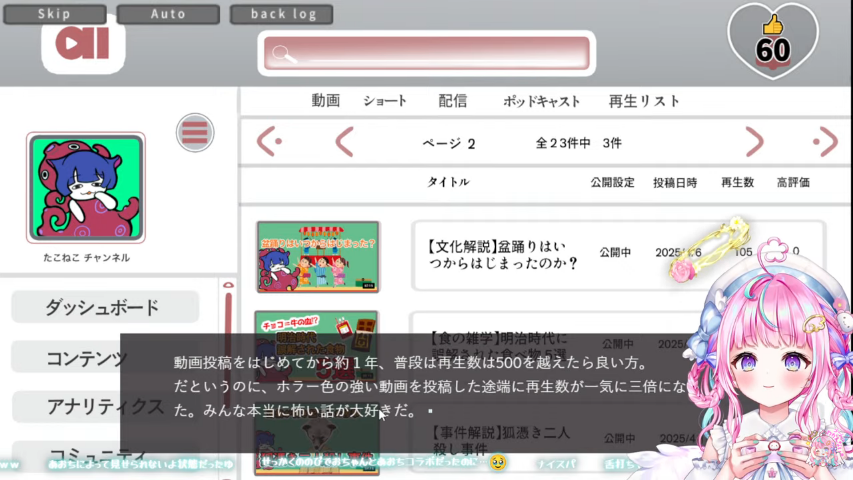This screenshot has height=480, width=853.
Task: Open the hamburger menu icon
Action: (x=195, y=133)
